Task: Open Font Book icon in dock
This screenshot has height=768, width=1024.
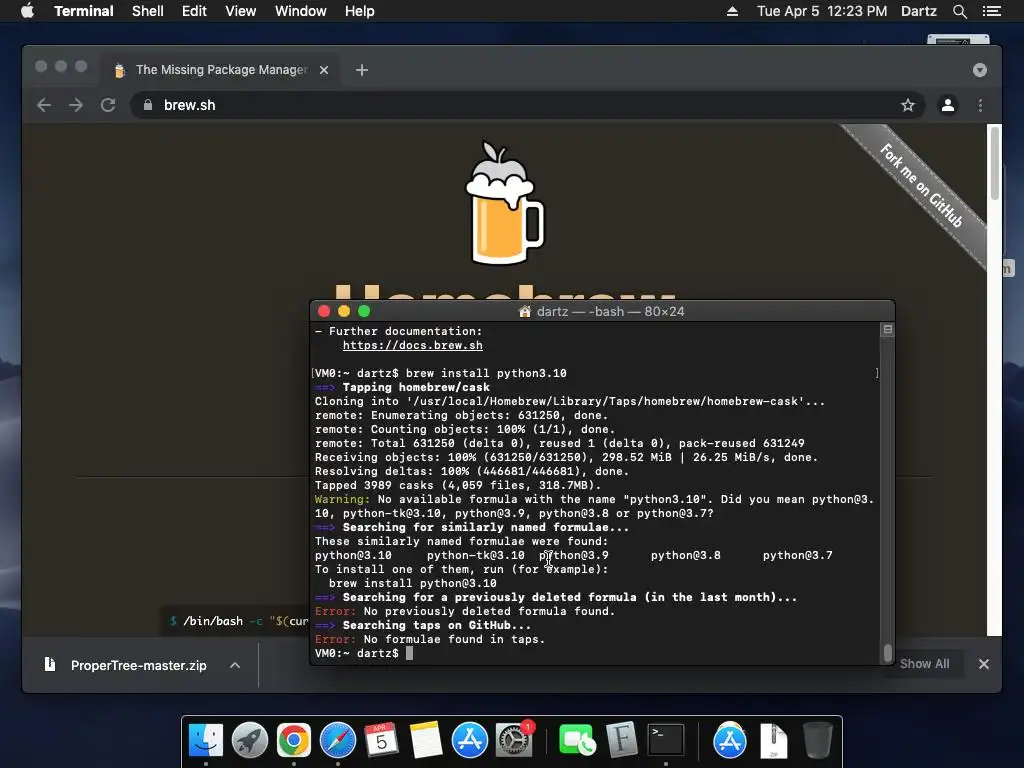Action: click(621, 740)
